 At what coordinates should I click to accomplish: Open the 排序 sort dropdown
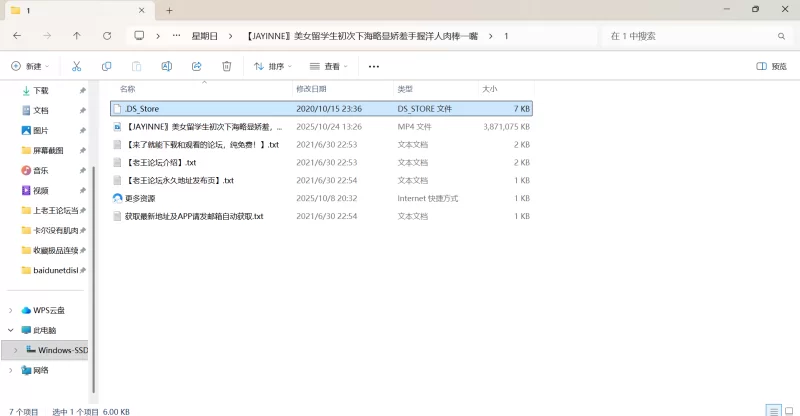273,66
